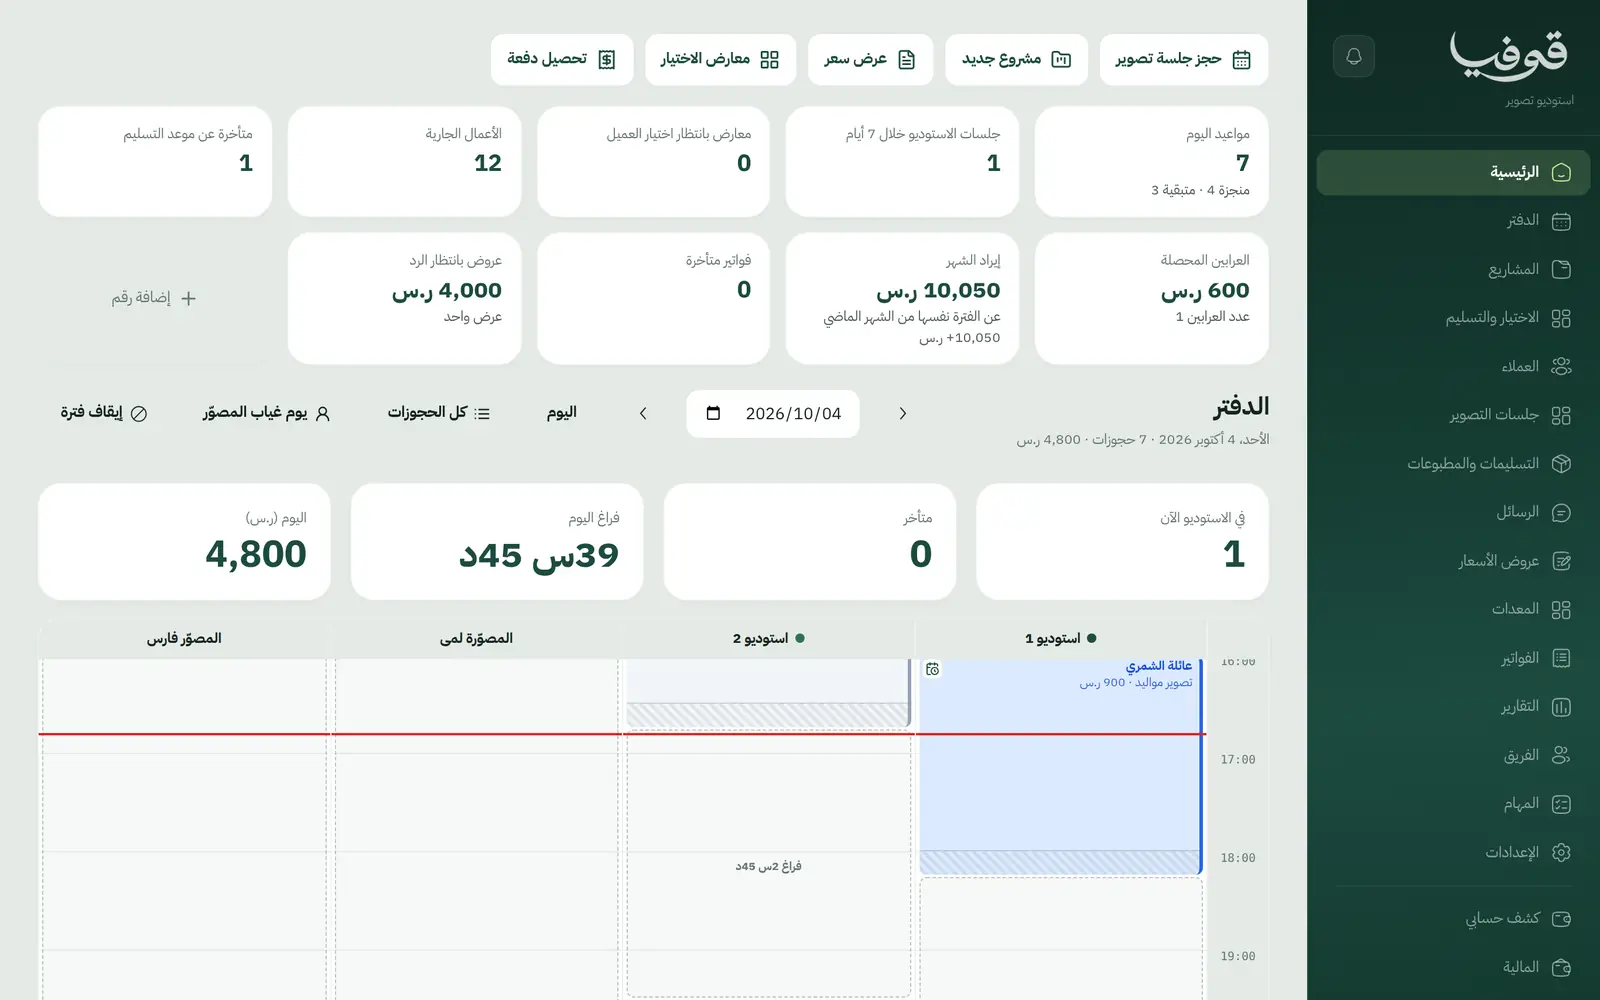Click the الفريق people icon

click(x=1561, y=755)
